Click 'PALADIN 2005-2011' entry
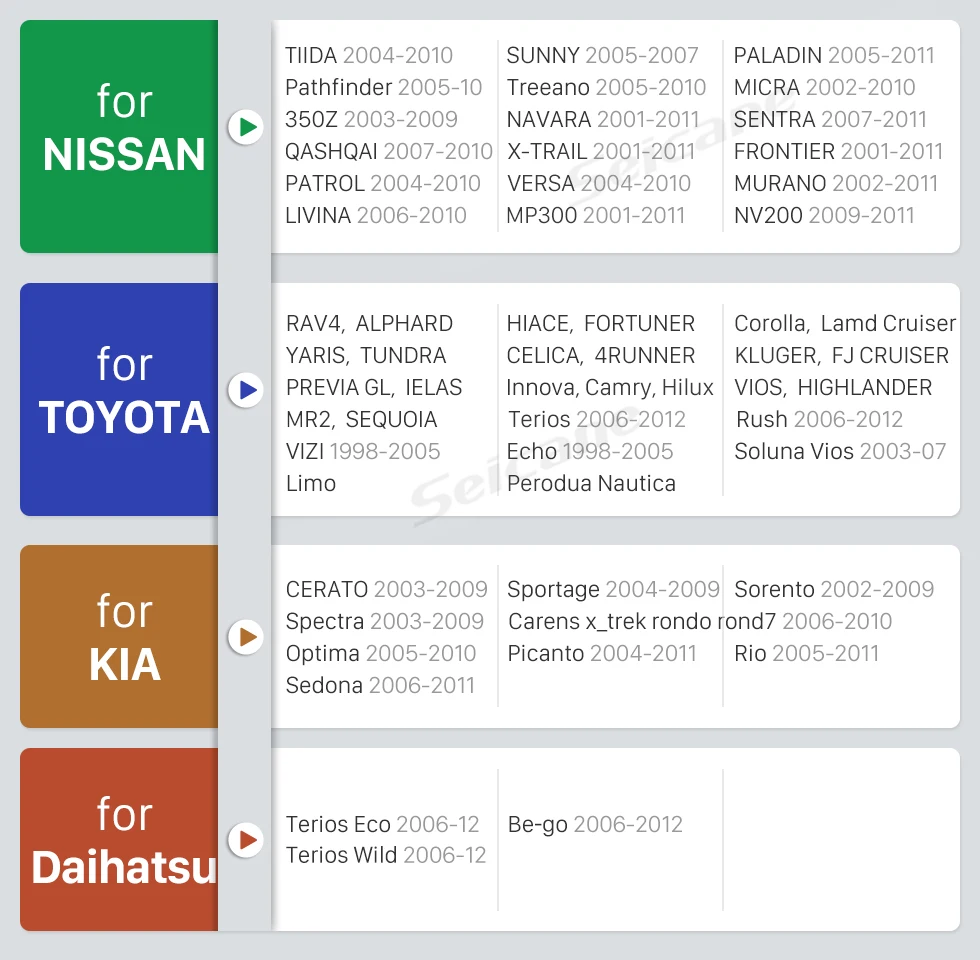Screen dimensions: 980x960 click(x=834, y=55)
